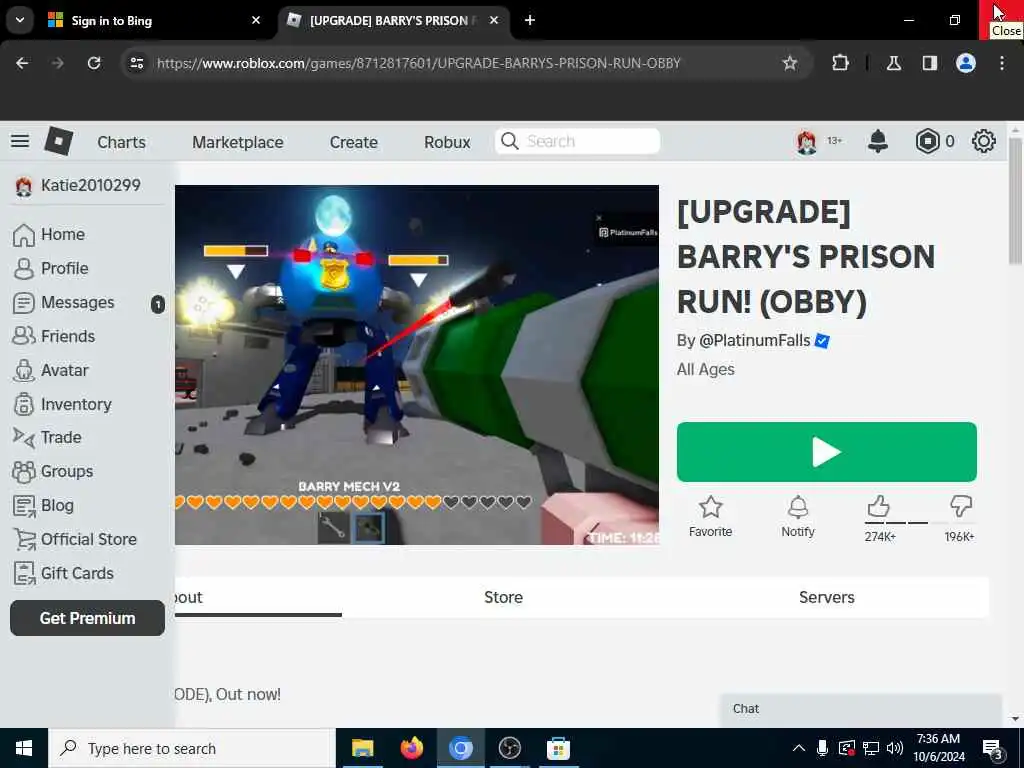This screenshot has height=768, width=1024.
Task: Dislike the game with thumbs down
Action: click(961, 507)
